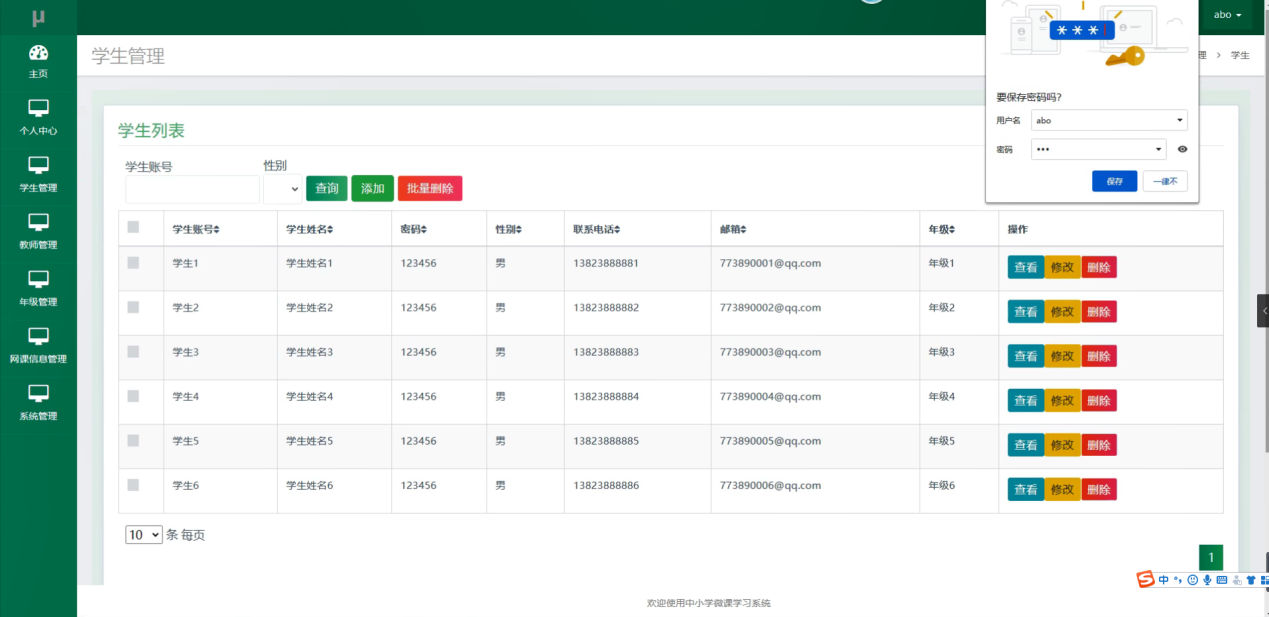The width and height of the screenshot is (1269, 617).
Task: Switch Sogou input language via 中 icon
Action: 1164,580
